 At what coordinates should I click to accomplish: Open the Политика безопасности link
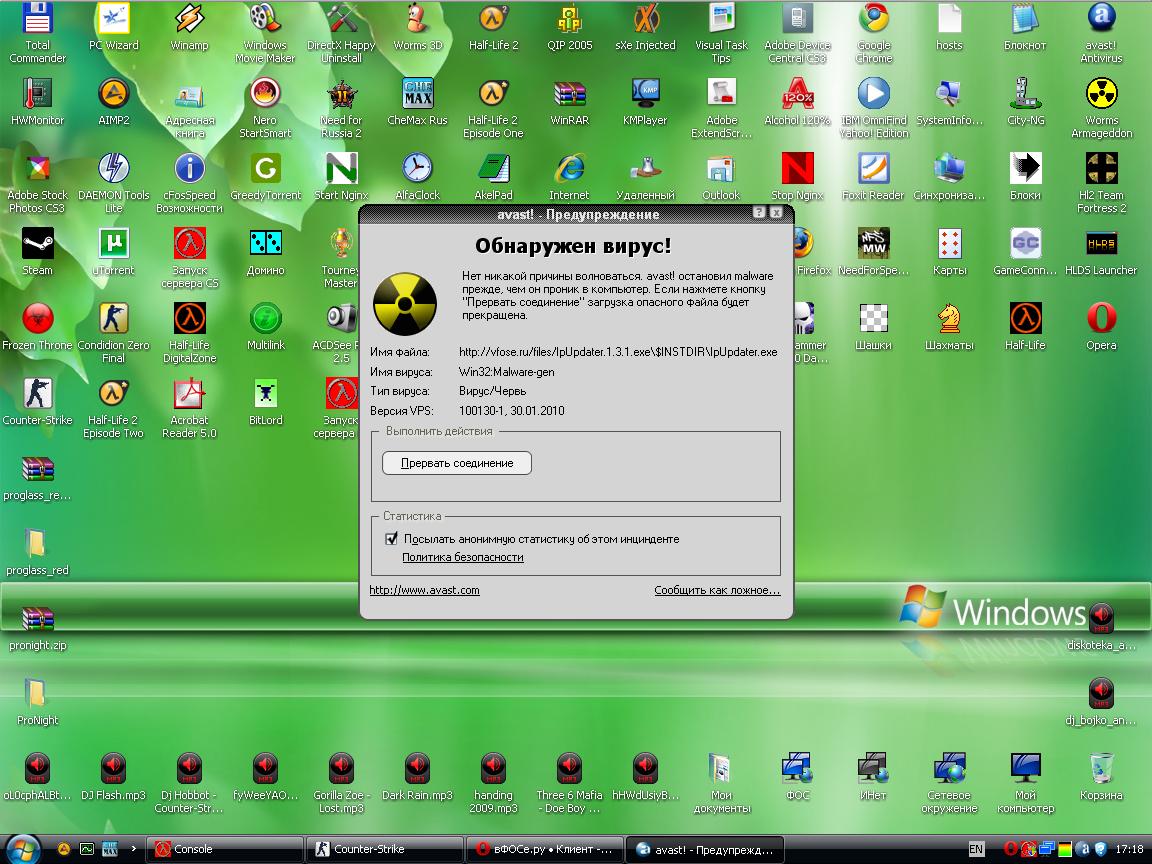click(462, 557)
